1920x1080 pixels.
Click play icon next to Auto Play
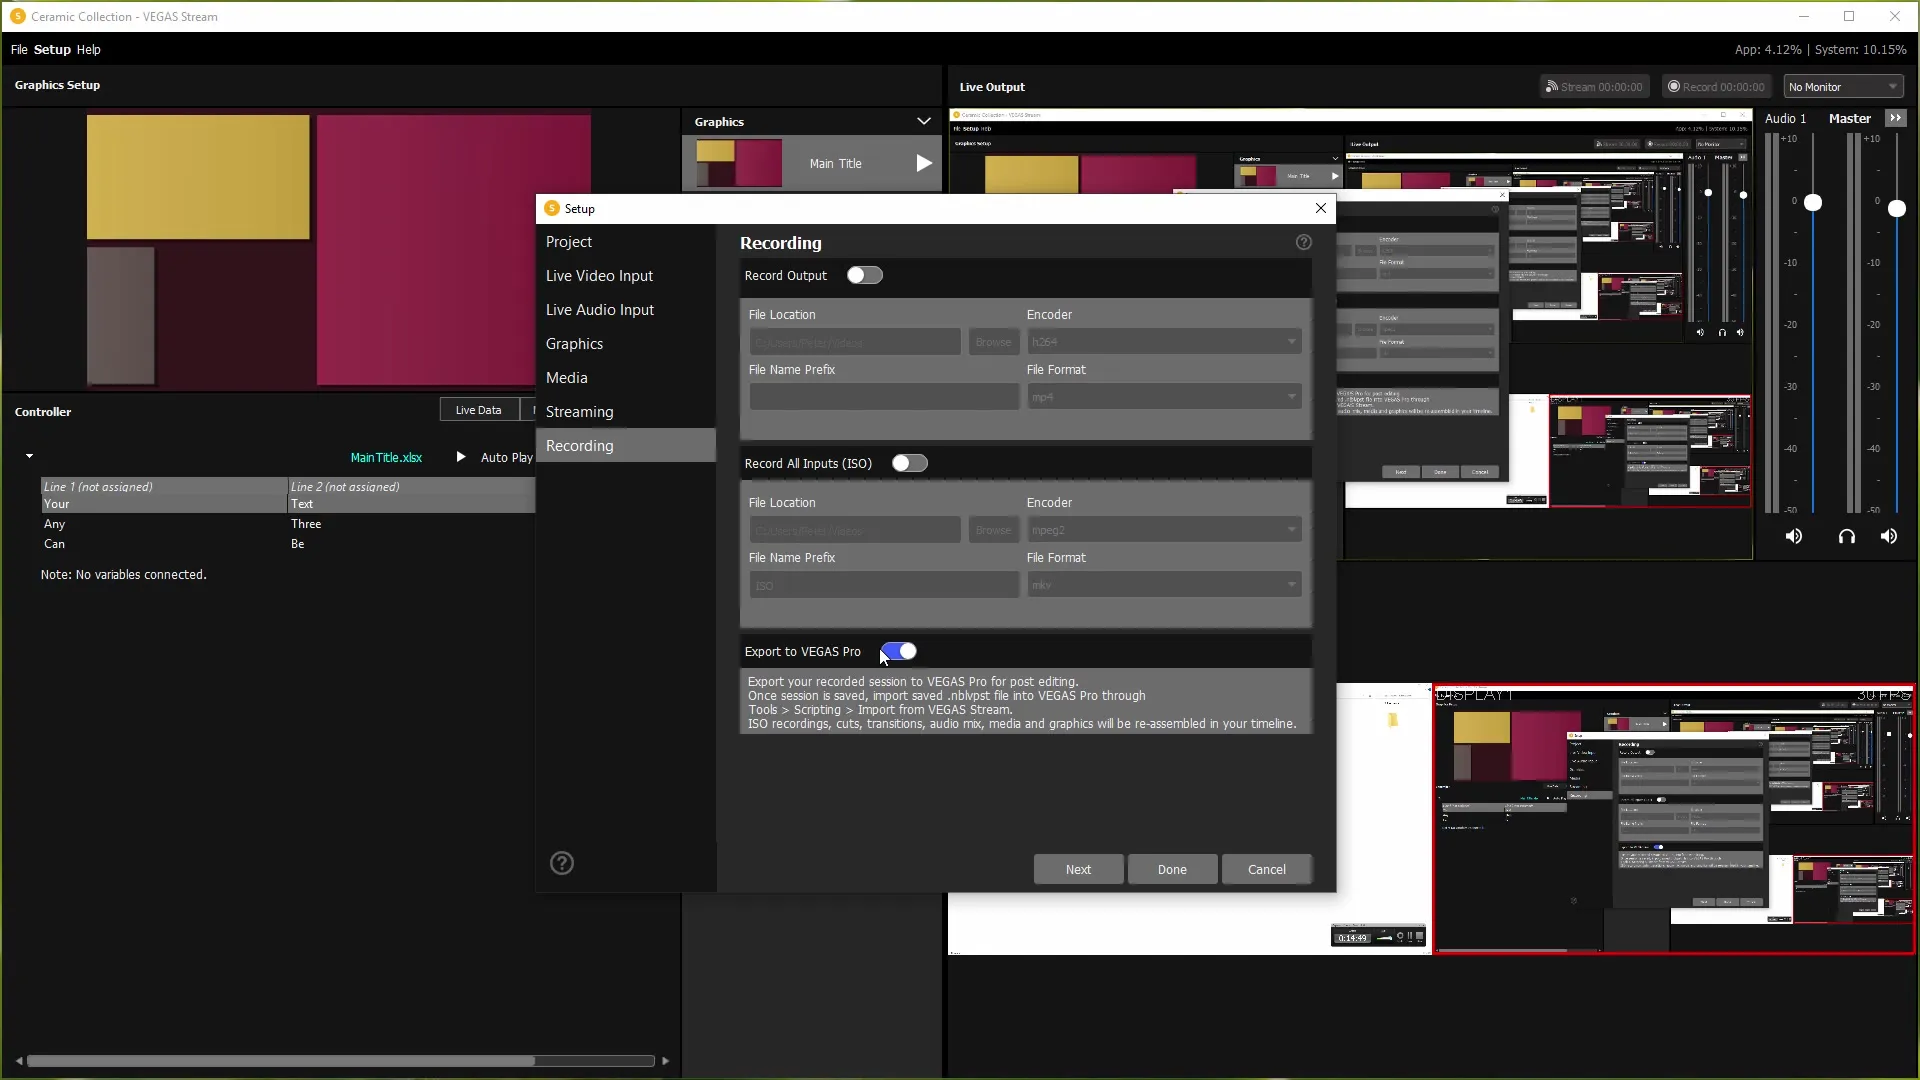coord(461,457)
